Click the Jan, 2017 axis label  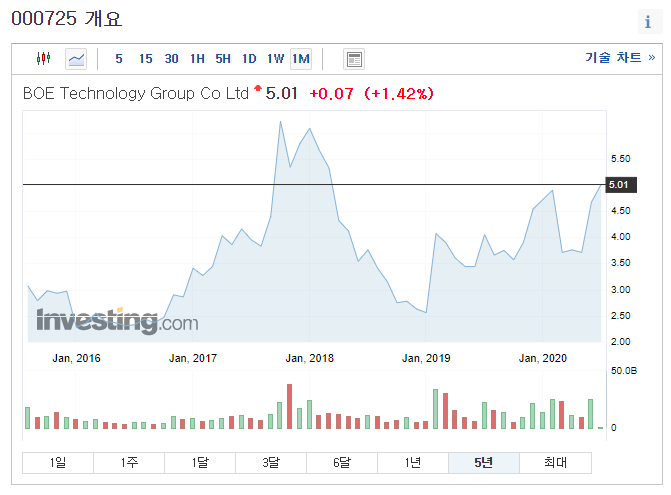pos(193,358)
